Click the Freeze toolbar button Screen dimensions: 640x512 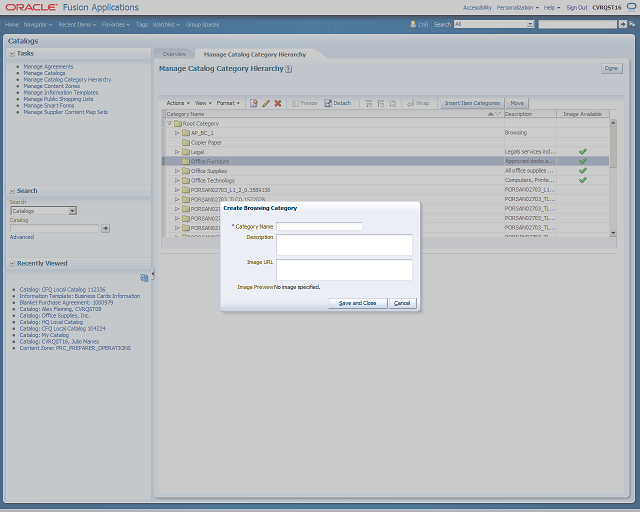coord(304,103)
